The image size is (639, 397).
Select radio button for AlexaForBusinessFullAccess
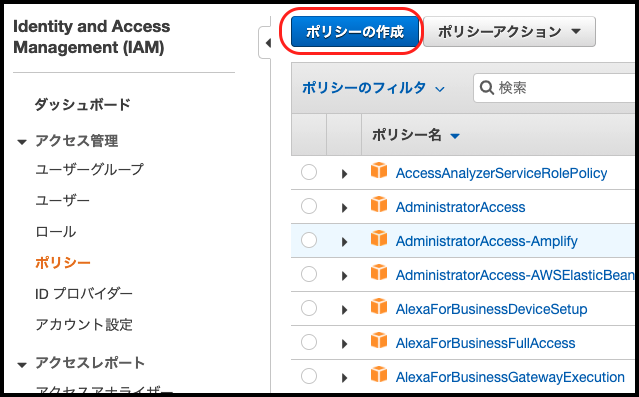click(x=309, y=342)
